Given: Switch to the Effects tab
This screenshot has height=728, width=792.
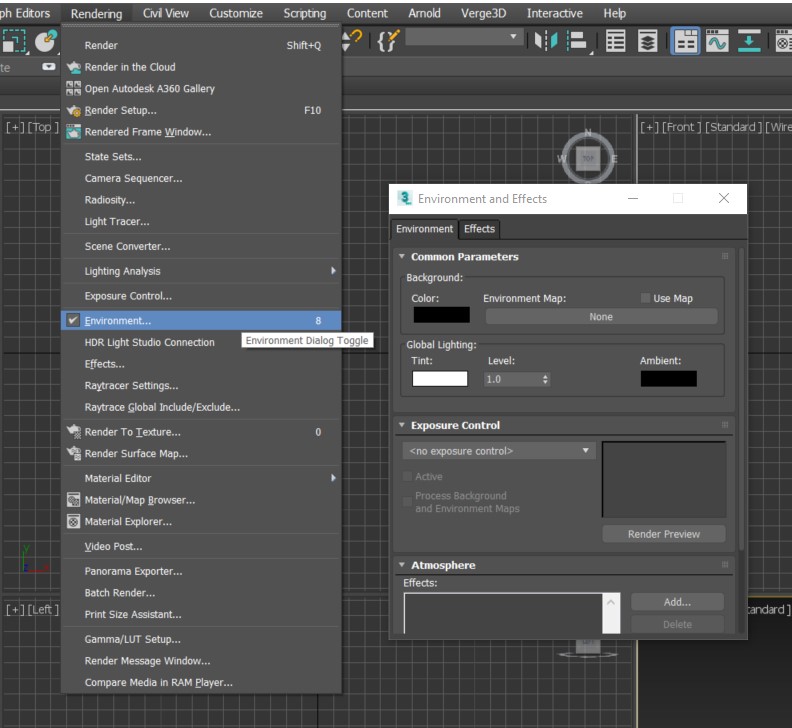Looking at the screenshot, I should tap(479, 229).
